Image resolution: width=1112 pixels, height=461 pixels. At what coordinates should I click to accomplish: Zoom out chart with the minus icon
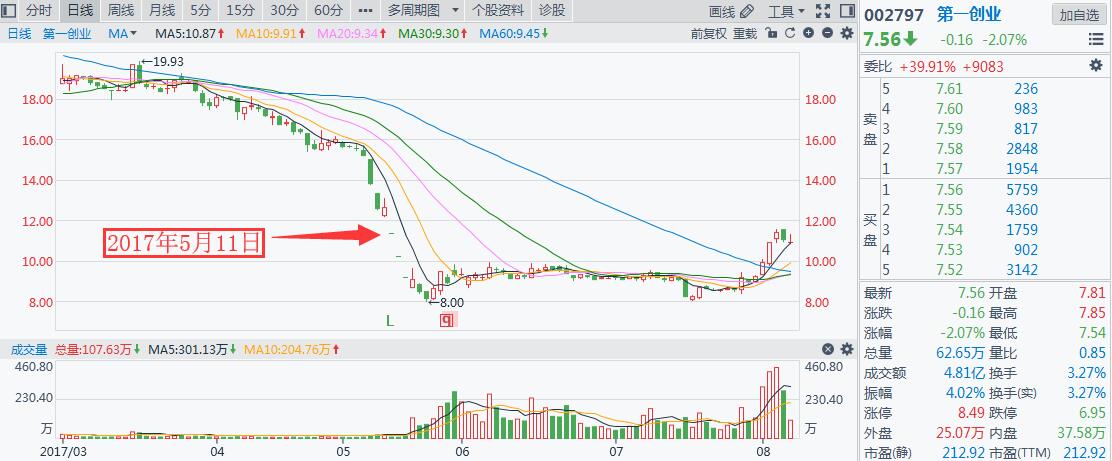827,33
